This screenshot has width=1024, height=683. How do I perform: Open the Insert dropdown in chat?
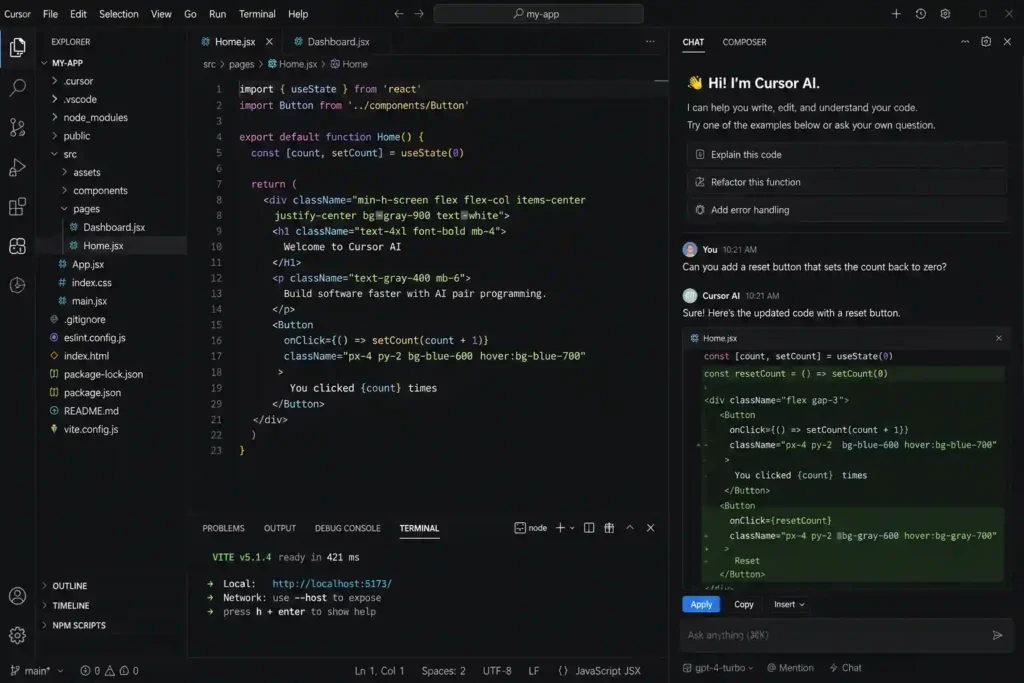pyautogui.click(x=789, y=604)
